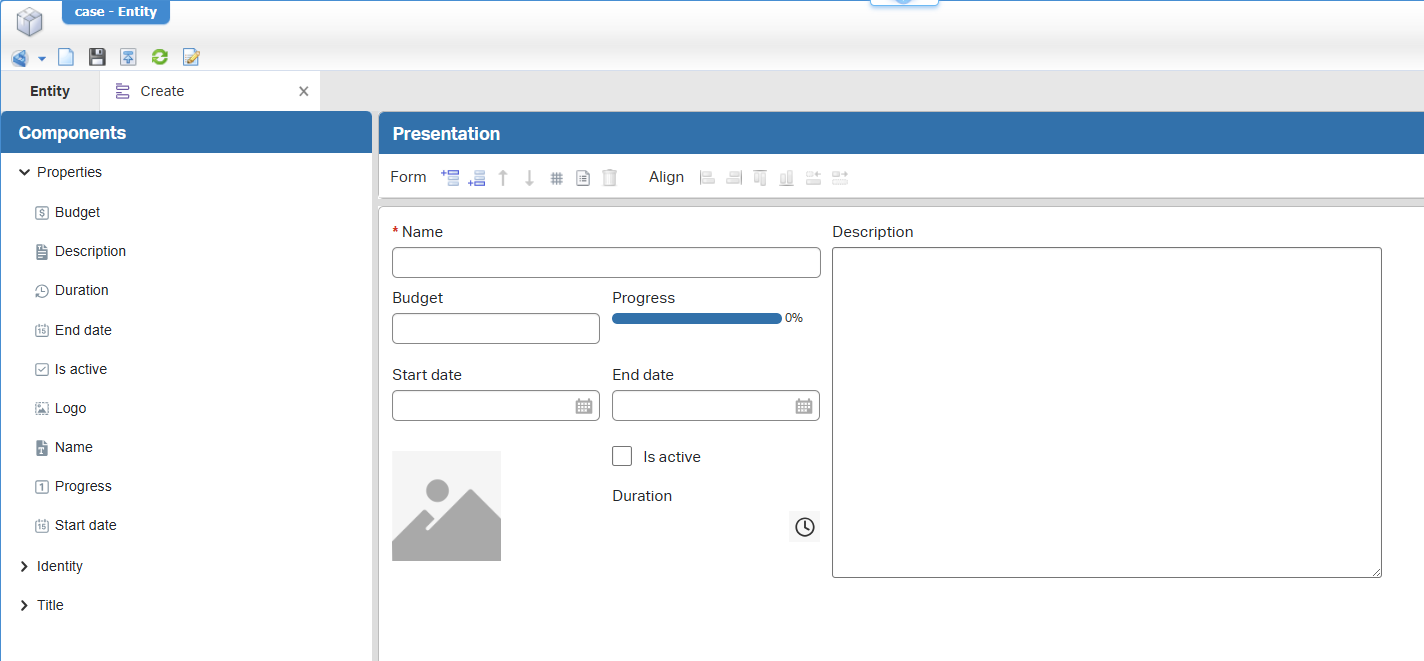Click the Progress bar control
This screenshot has width=1424, height=661.
[697, 318]
